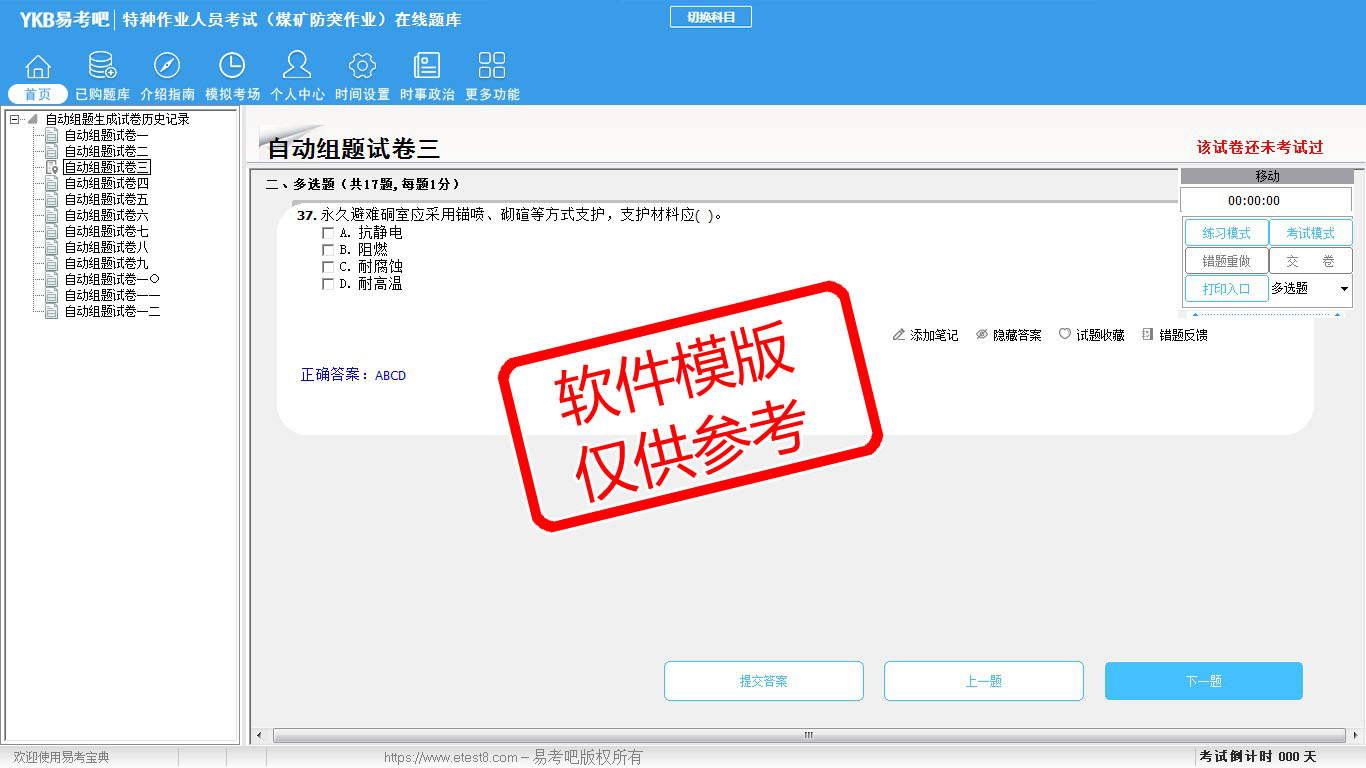The width and height of the screenshot is (1366, 768).
Task: Select 自动组题试卷一〇 in the tree
Action: [x=112, y=279]
